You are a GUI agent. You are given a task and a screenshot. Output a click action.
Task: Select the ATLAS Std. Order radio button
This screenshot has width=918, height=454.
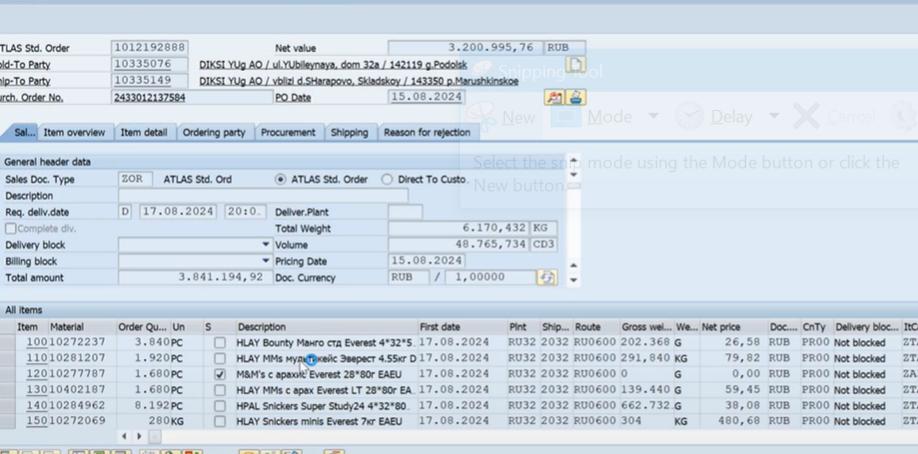[x=280, y=180]
